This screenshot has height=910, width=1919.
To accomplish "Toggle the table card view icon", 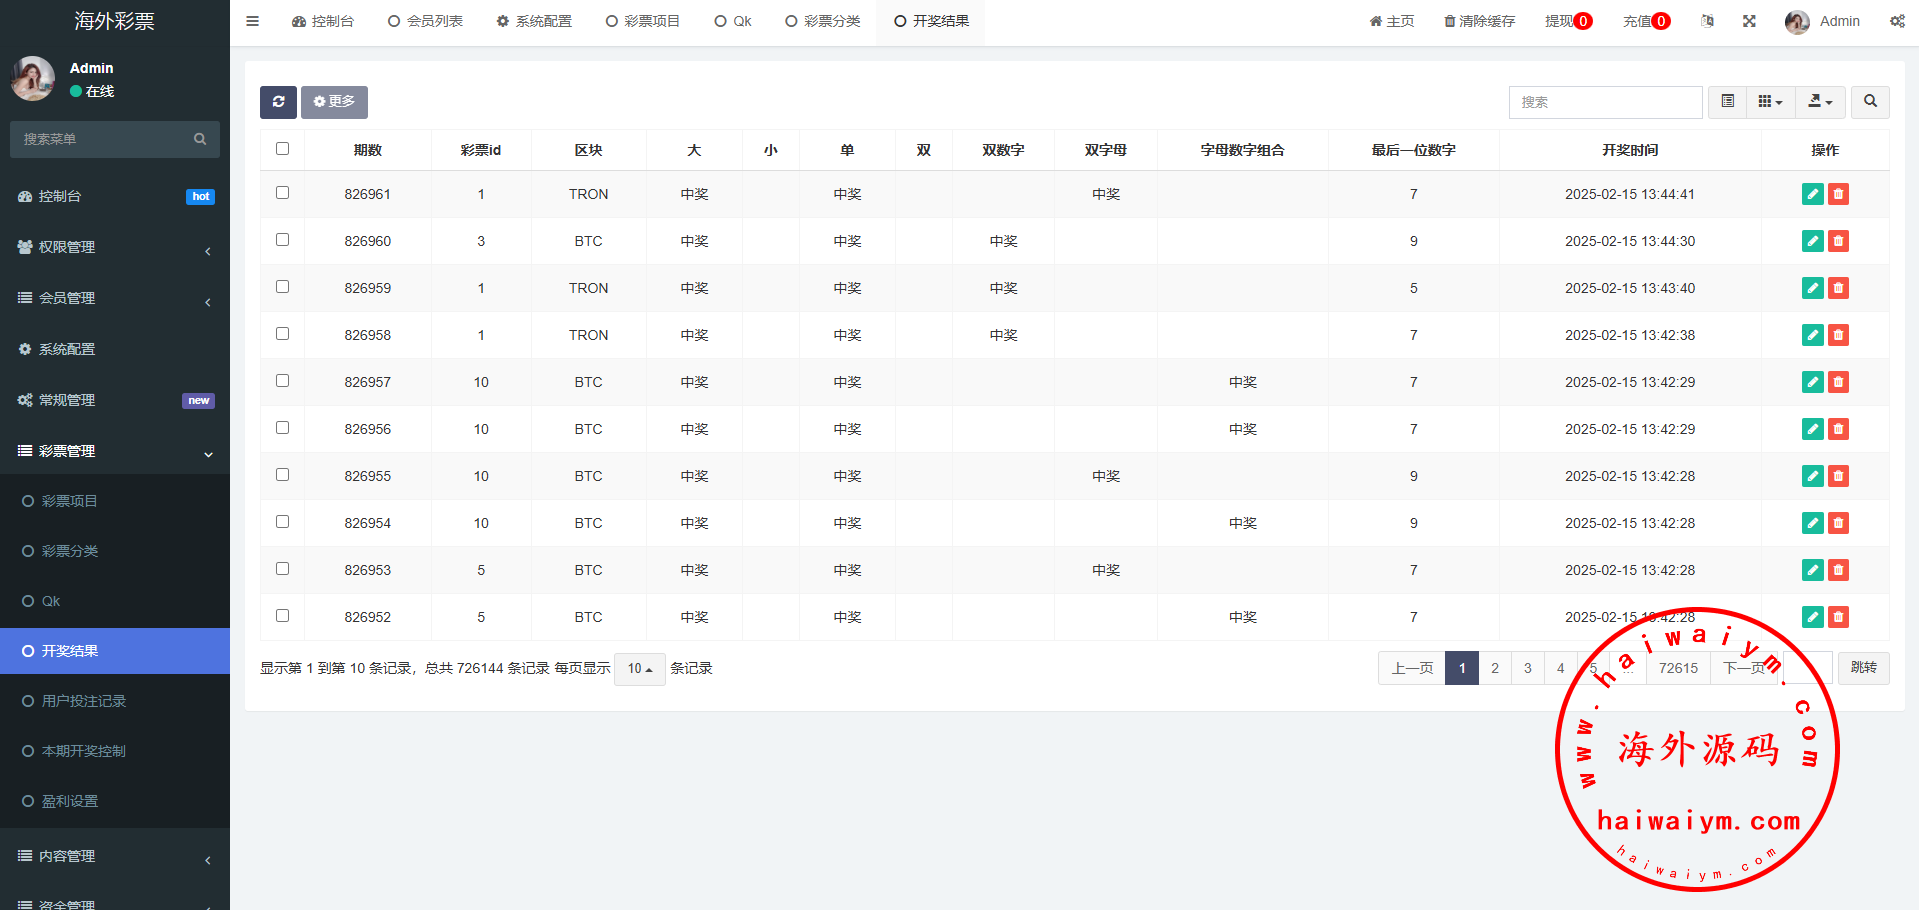I will (1727, 102).
